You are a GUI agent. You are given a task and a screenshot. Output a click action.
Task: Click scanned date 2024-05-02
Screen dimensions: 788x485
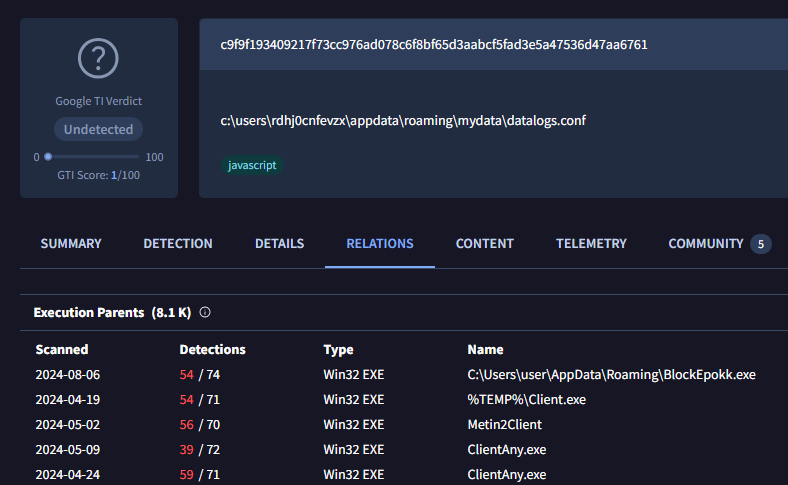coord(68,425)
